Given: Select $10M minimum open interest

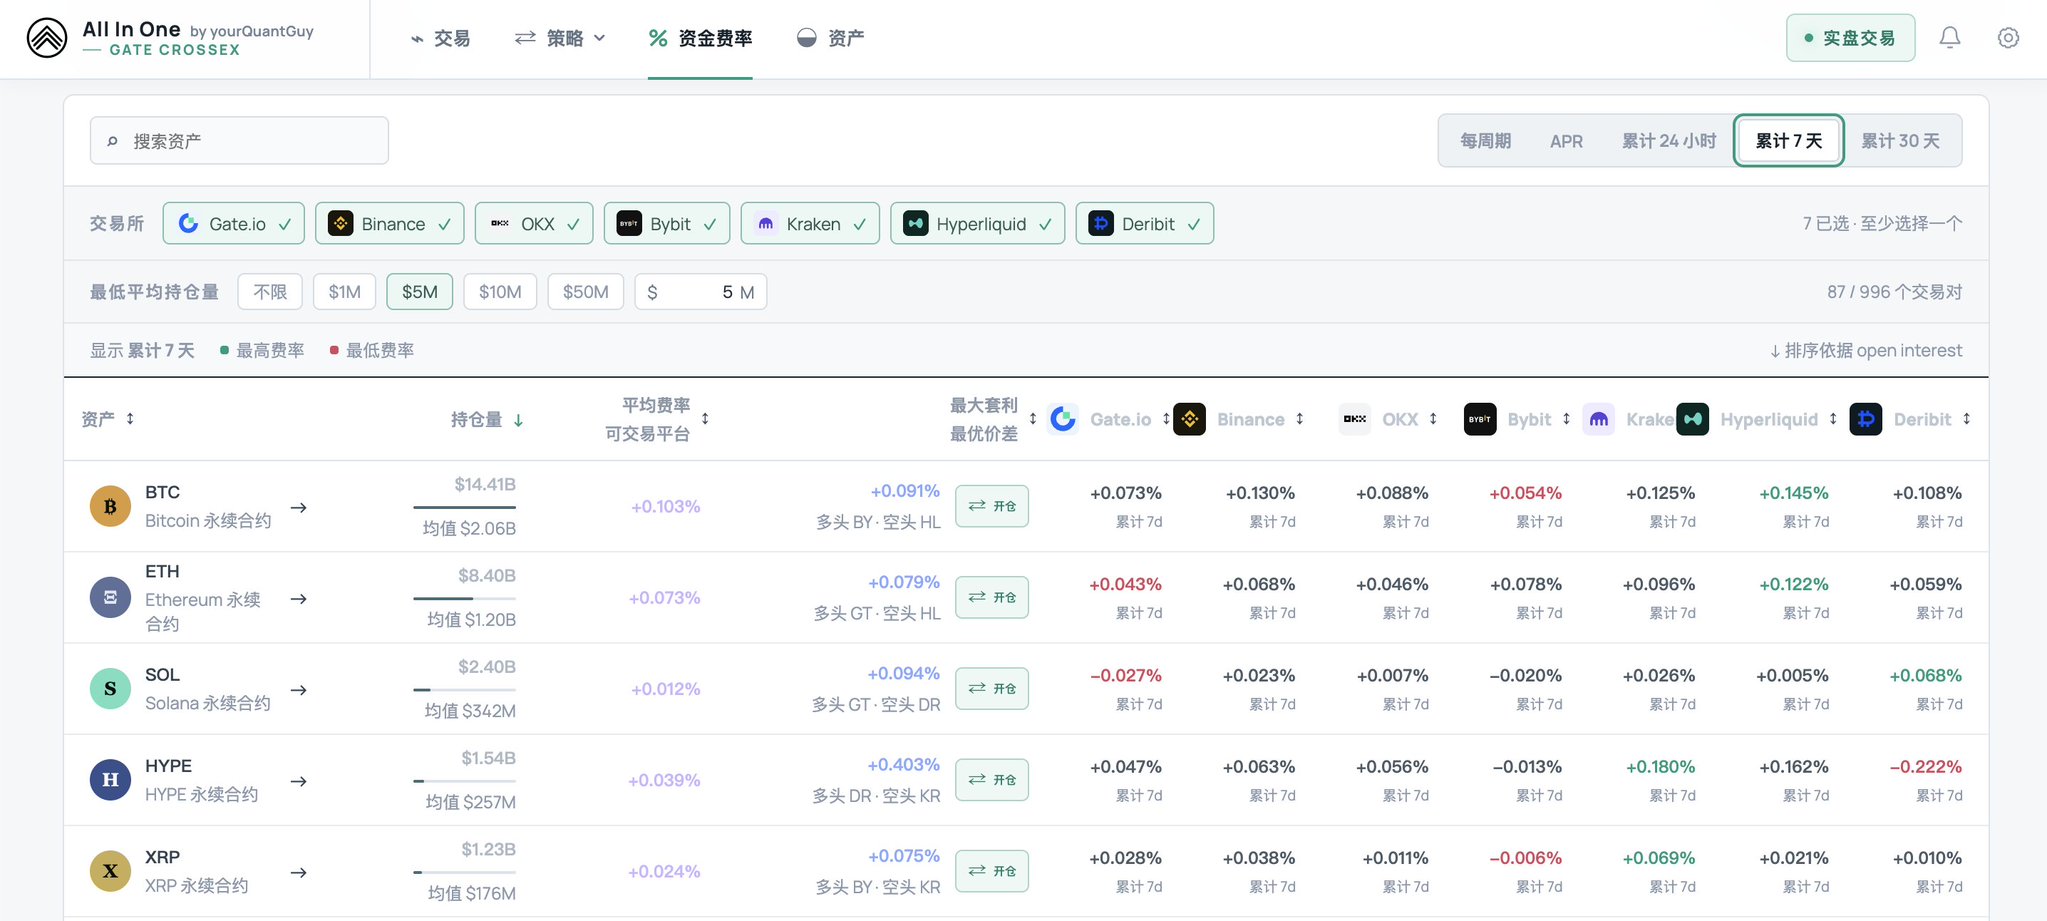Looking at the screenshot, I should tap(500, 292).
